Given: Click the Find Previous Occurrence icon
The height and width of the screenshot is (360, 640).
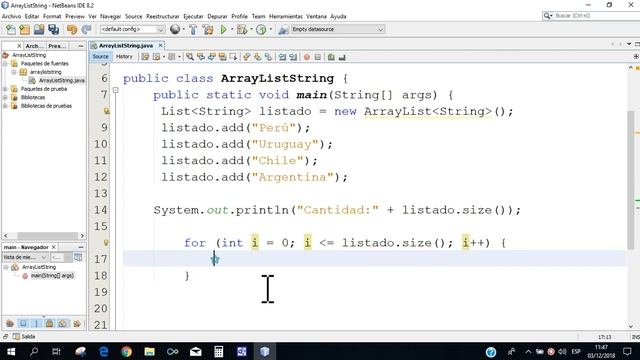Looking at the screenshot, I should click(201, 57).
